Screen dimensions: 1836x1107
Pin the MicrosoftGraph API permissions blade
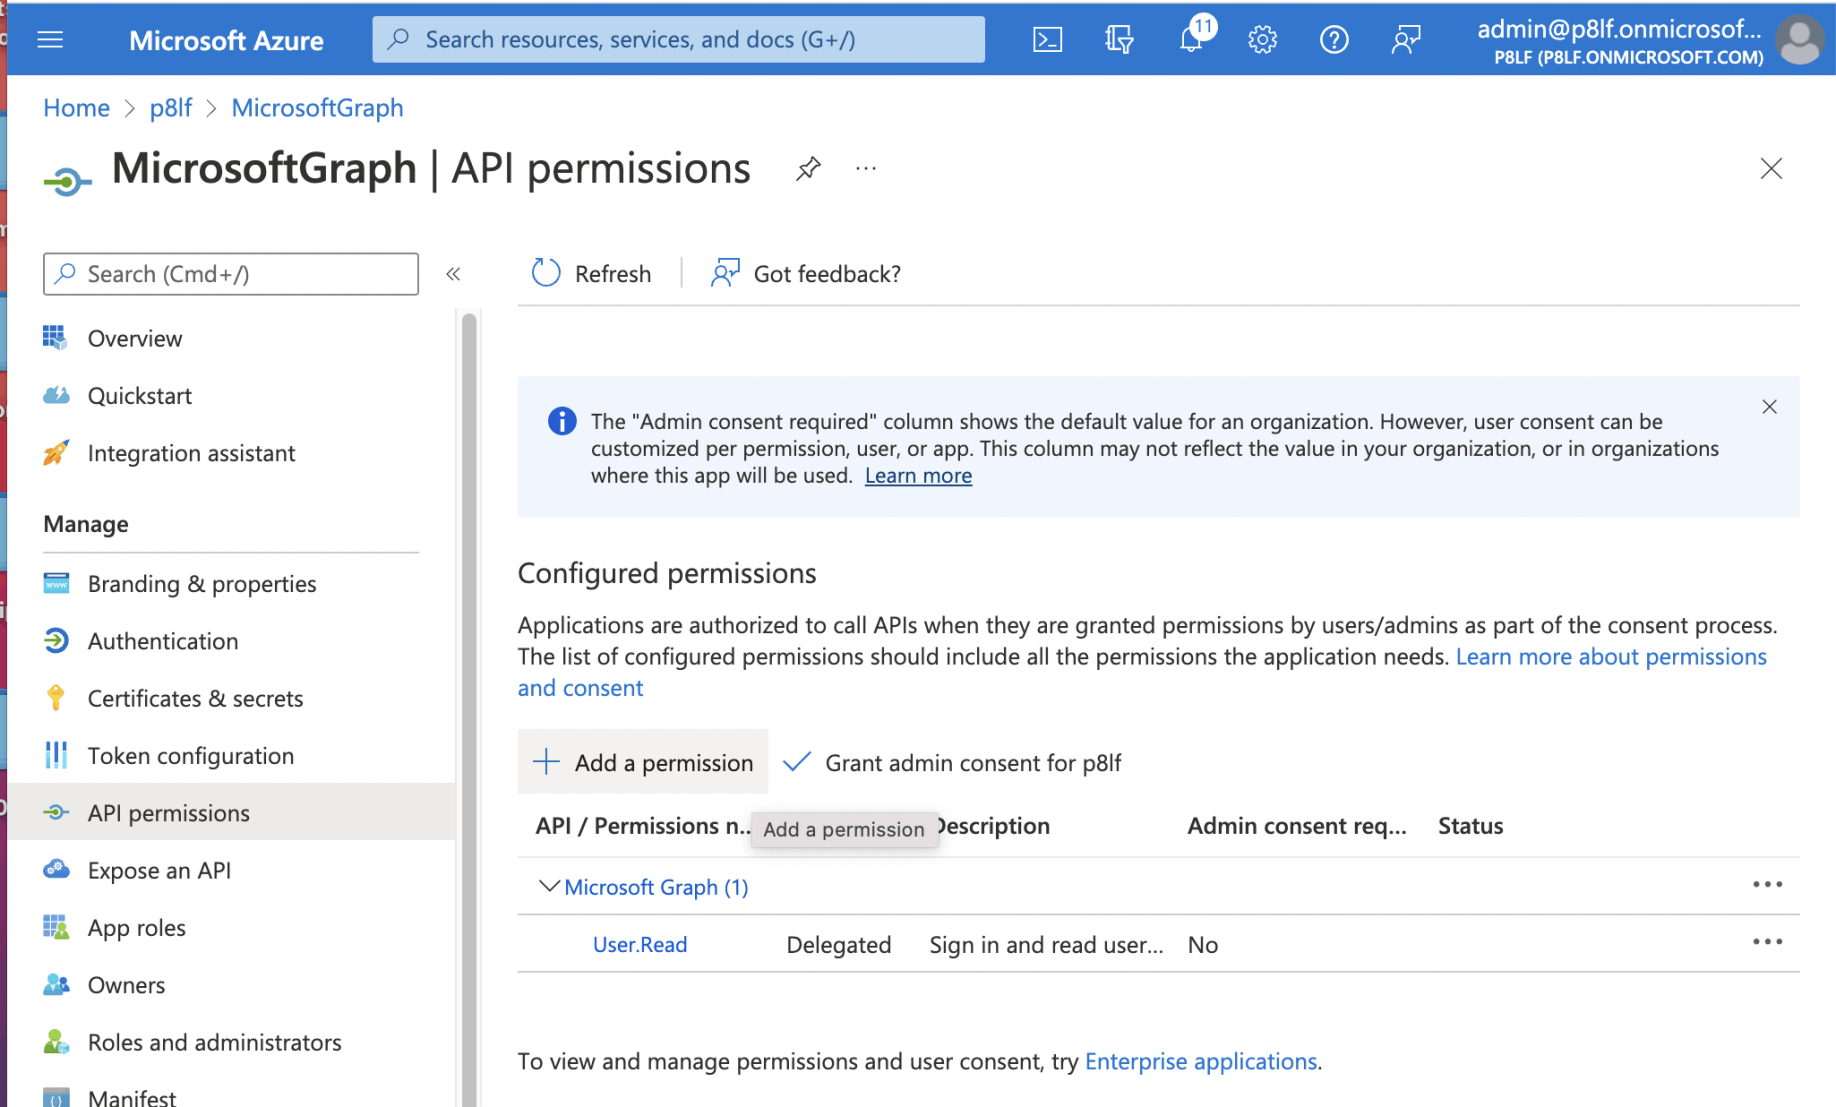pos(808,169)
